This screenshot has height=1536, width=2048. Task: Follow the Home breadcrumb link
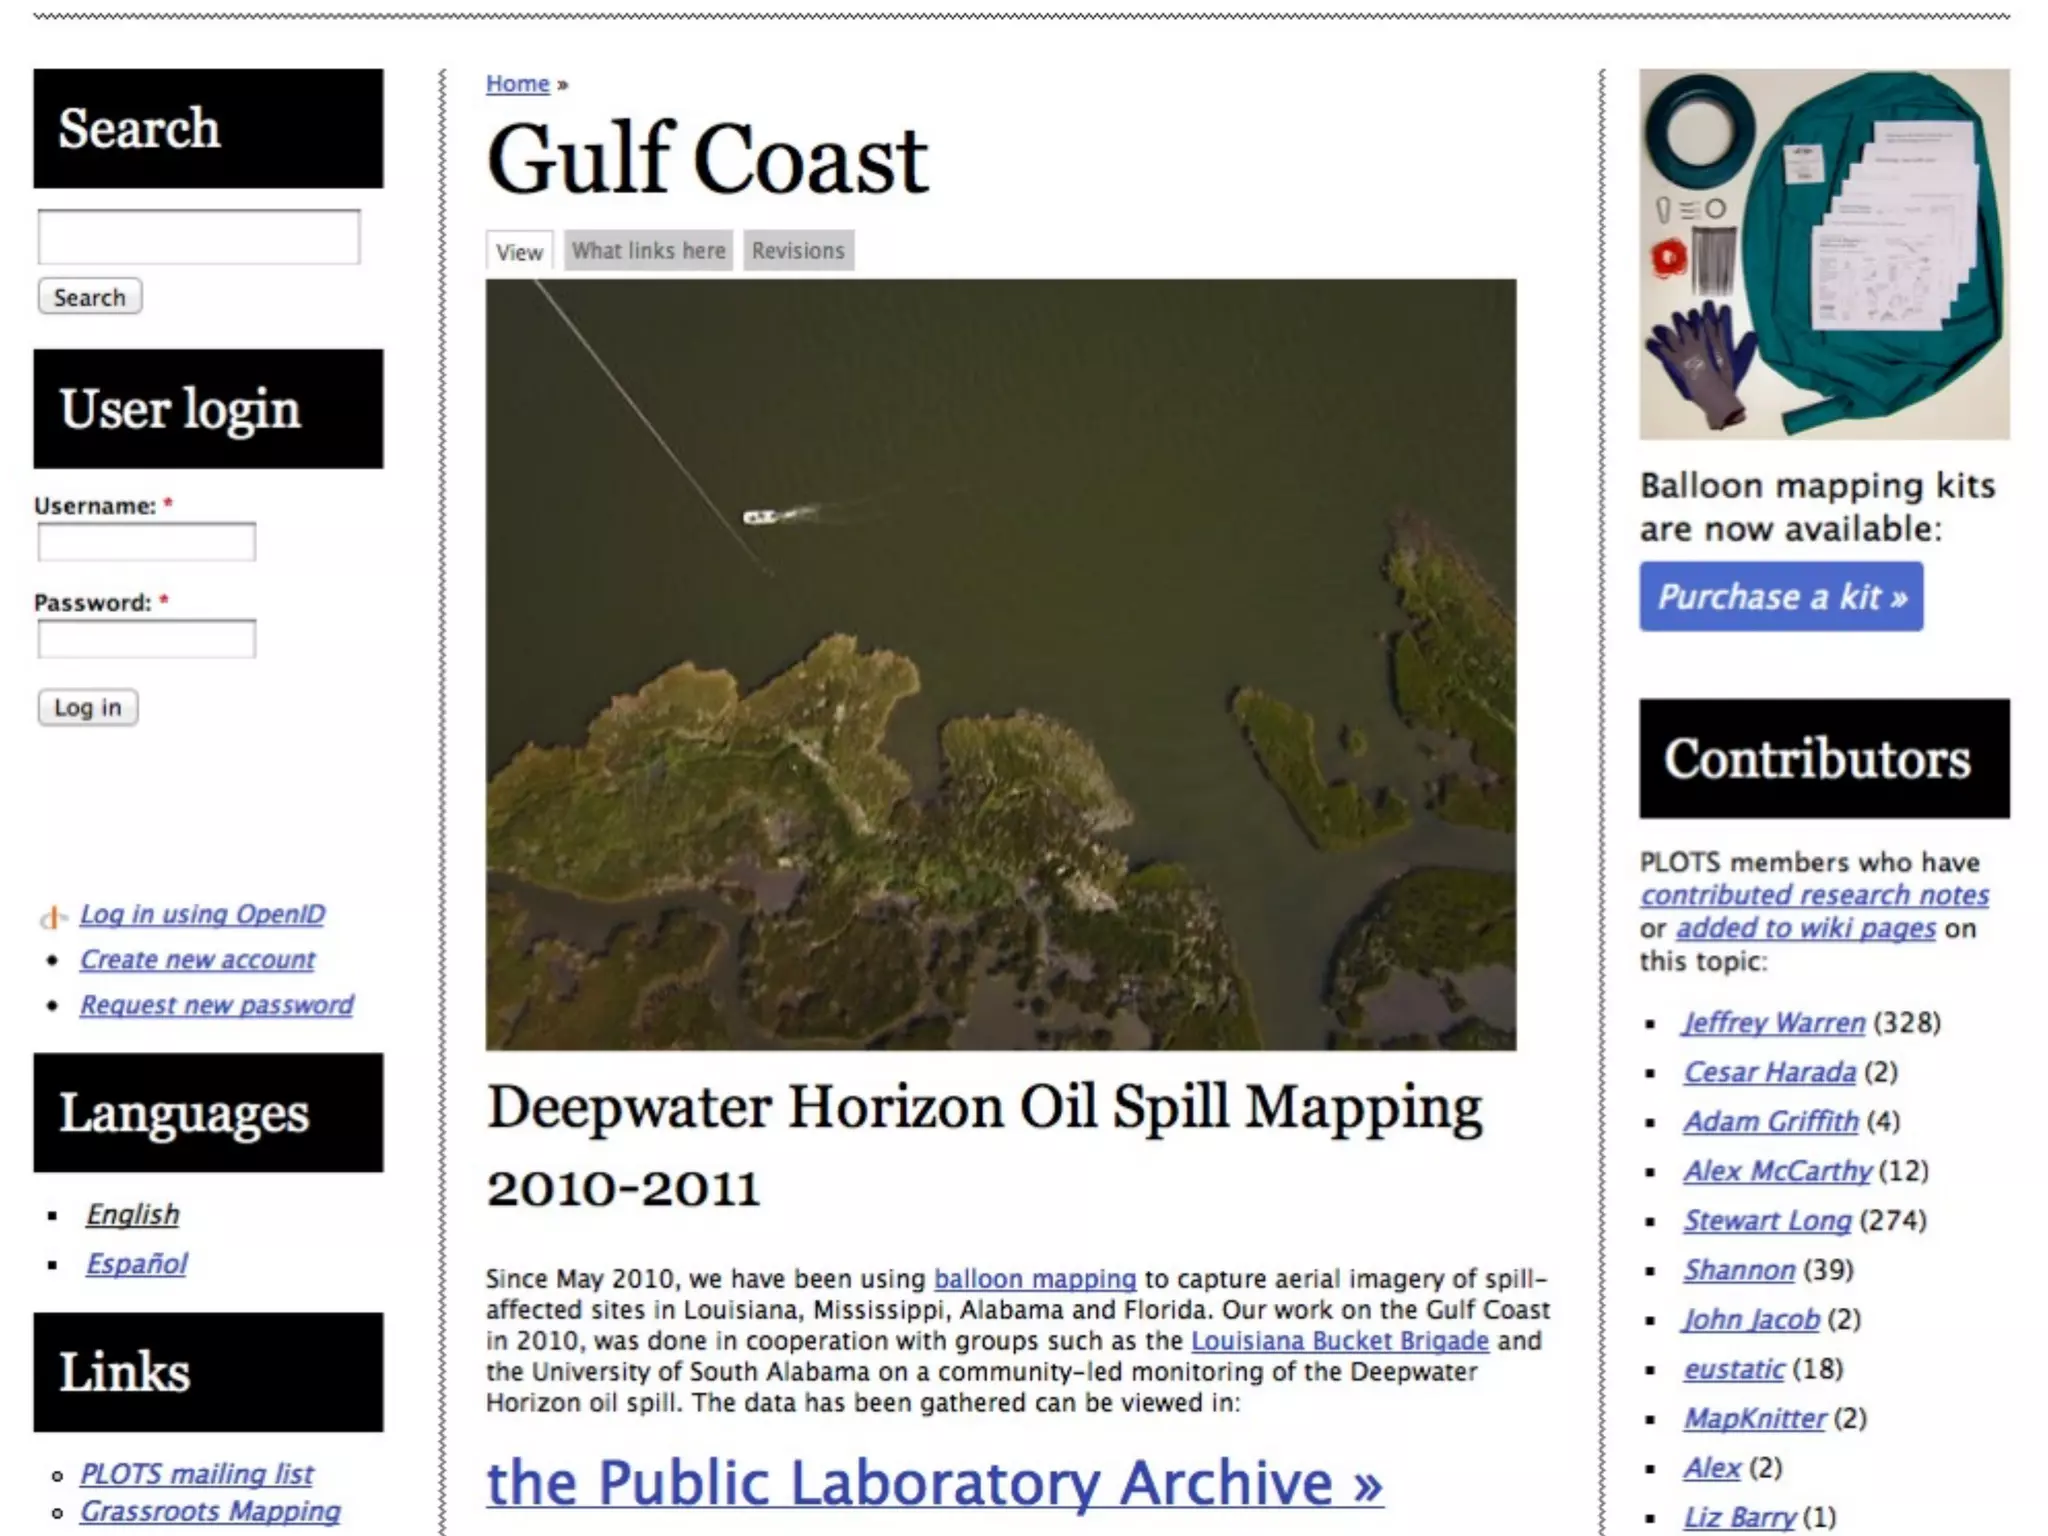tap(517, 84)
